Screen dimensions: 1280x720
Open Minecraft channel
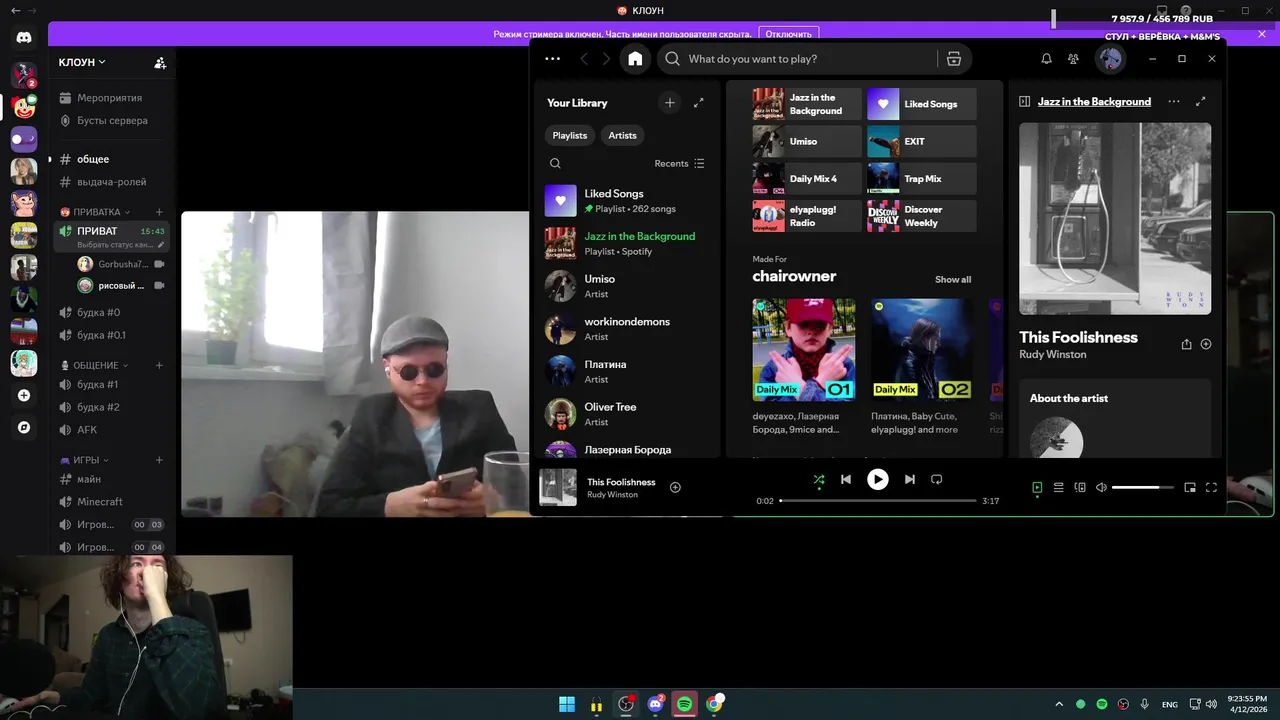tap(111, 501)
